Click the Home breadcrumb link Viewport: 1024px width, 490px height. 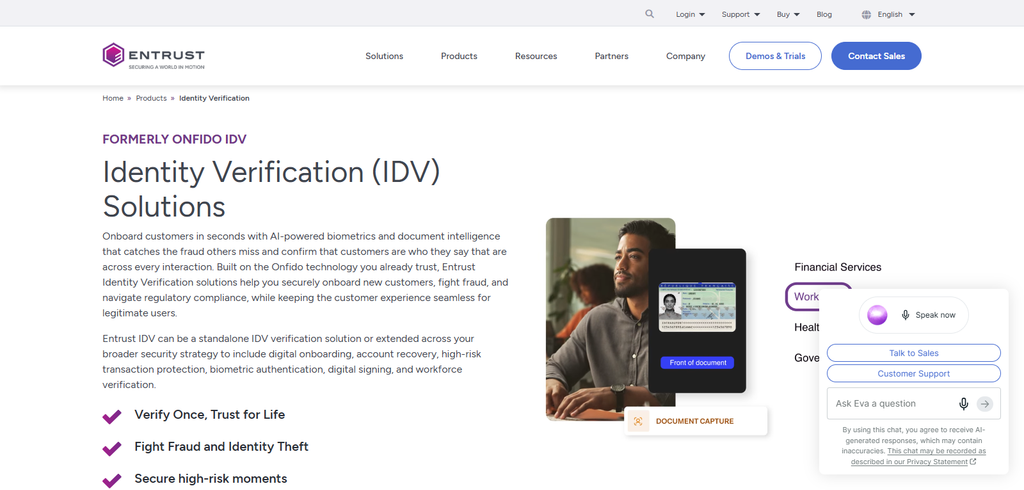click(x=113, y=98)
